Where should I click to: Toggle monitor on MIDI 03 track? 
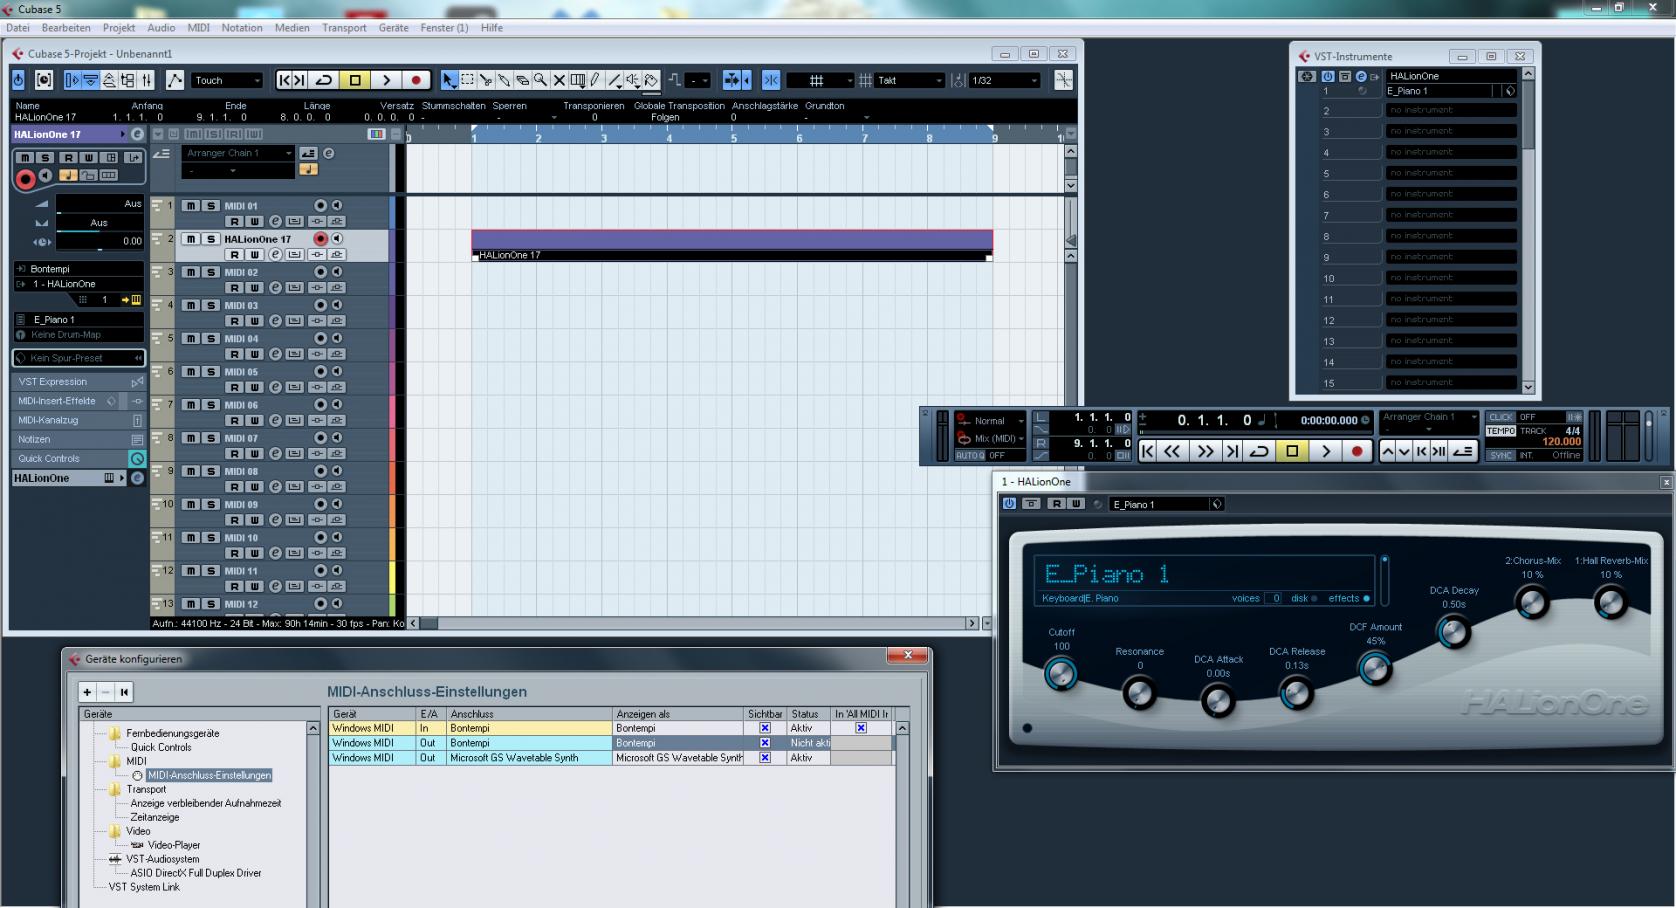(337, 305)
